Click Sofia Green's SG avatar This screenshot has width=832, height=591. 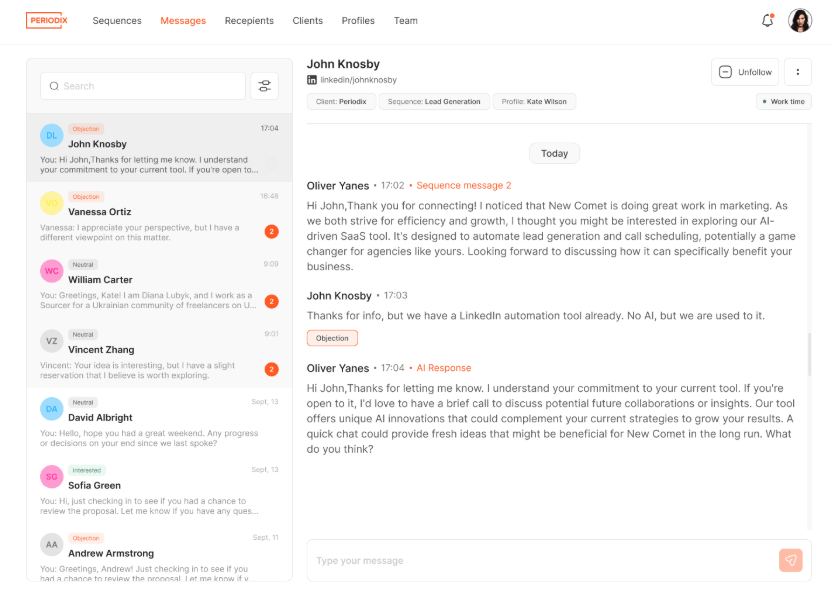51,477
